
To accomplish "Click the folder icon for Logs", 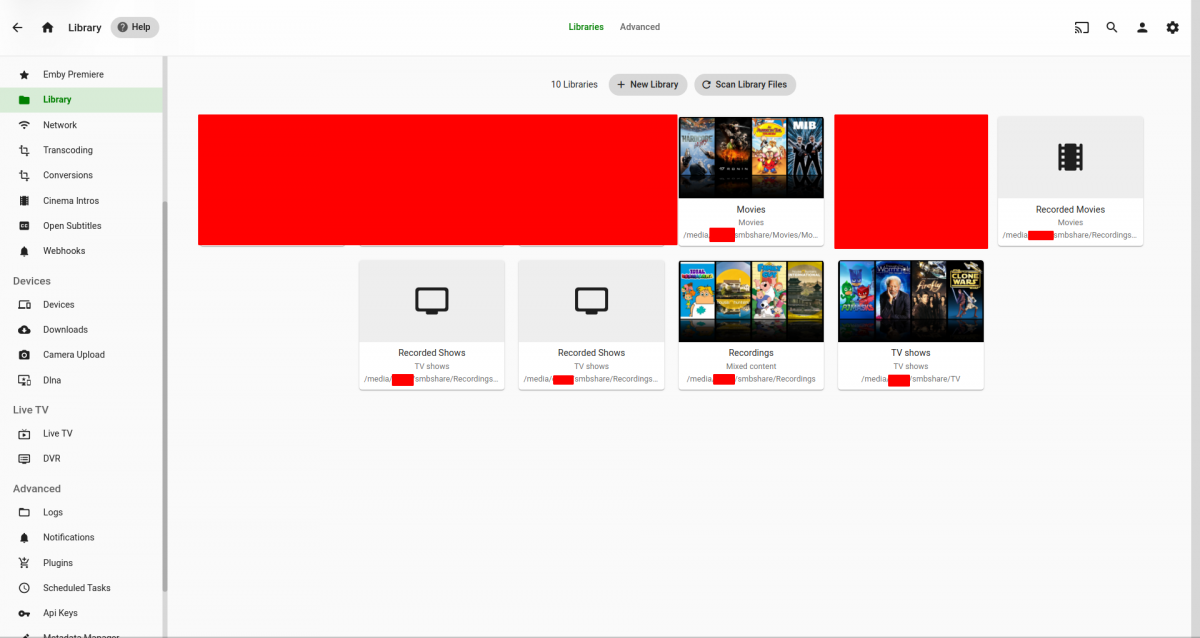I will 24,513.
